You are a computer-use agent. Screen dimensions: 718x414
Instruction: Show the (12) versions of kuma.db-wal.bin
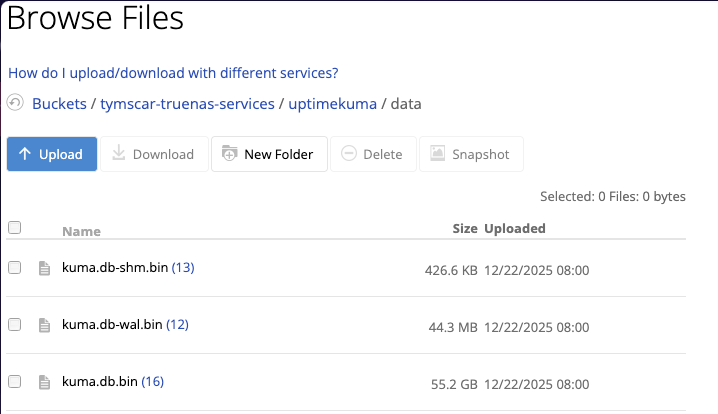click(177, 325)
